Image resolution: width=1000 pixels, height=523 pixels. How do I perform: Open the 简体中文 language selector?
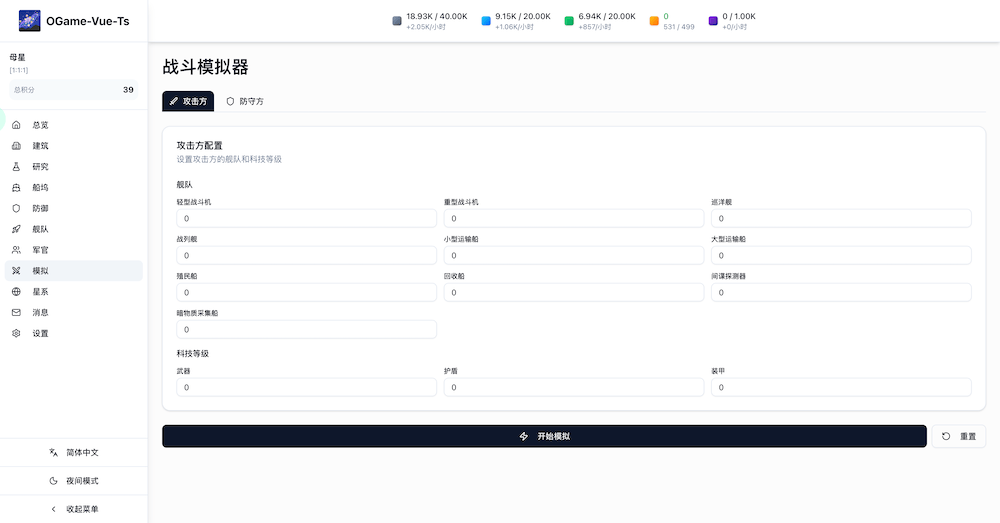74,453
